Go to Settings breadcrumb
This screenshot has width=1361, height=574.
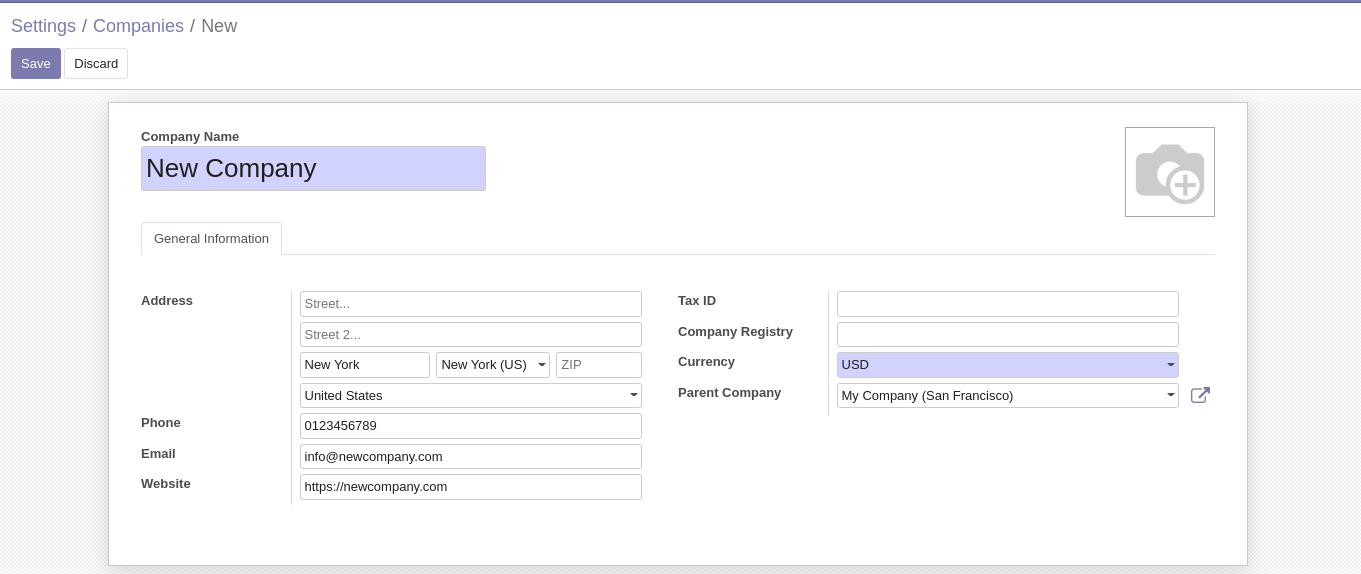click(x=43, y=26)
